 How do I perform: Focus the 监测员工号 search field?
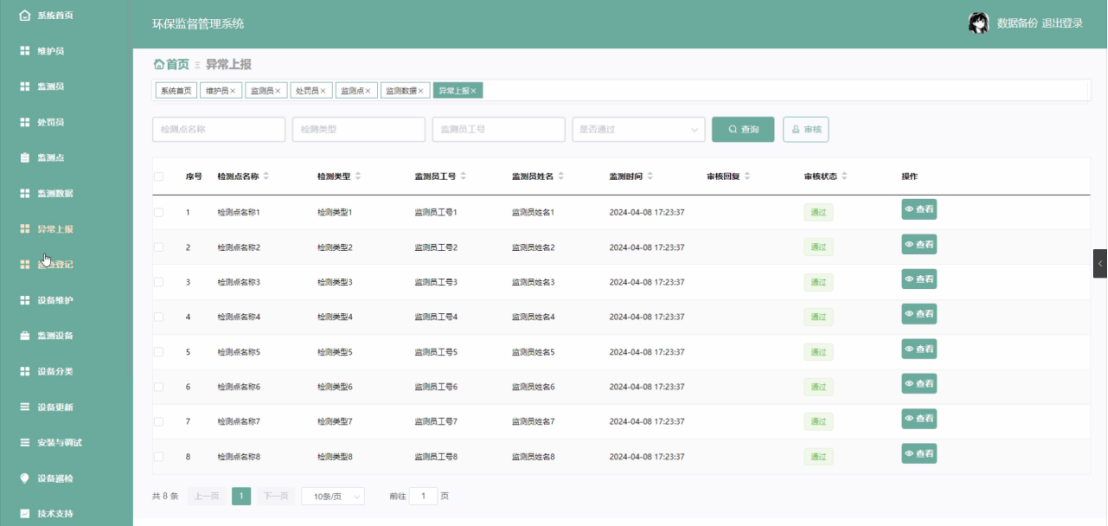[499, 129]
